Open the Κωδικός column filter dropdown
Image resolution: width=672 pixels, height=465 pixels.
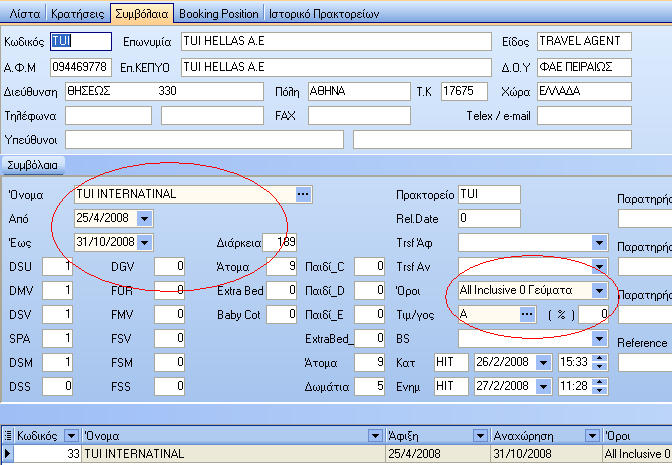coord(71,436)
